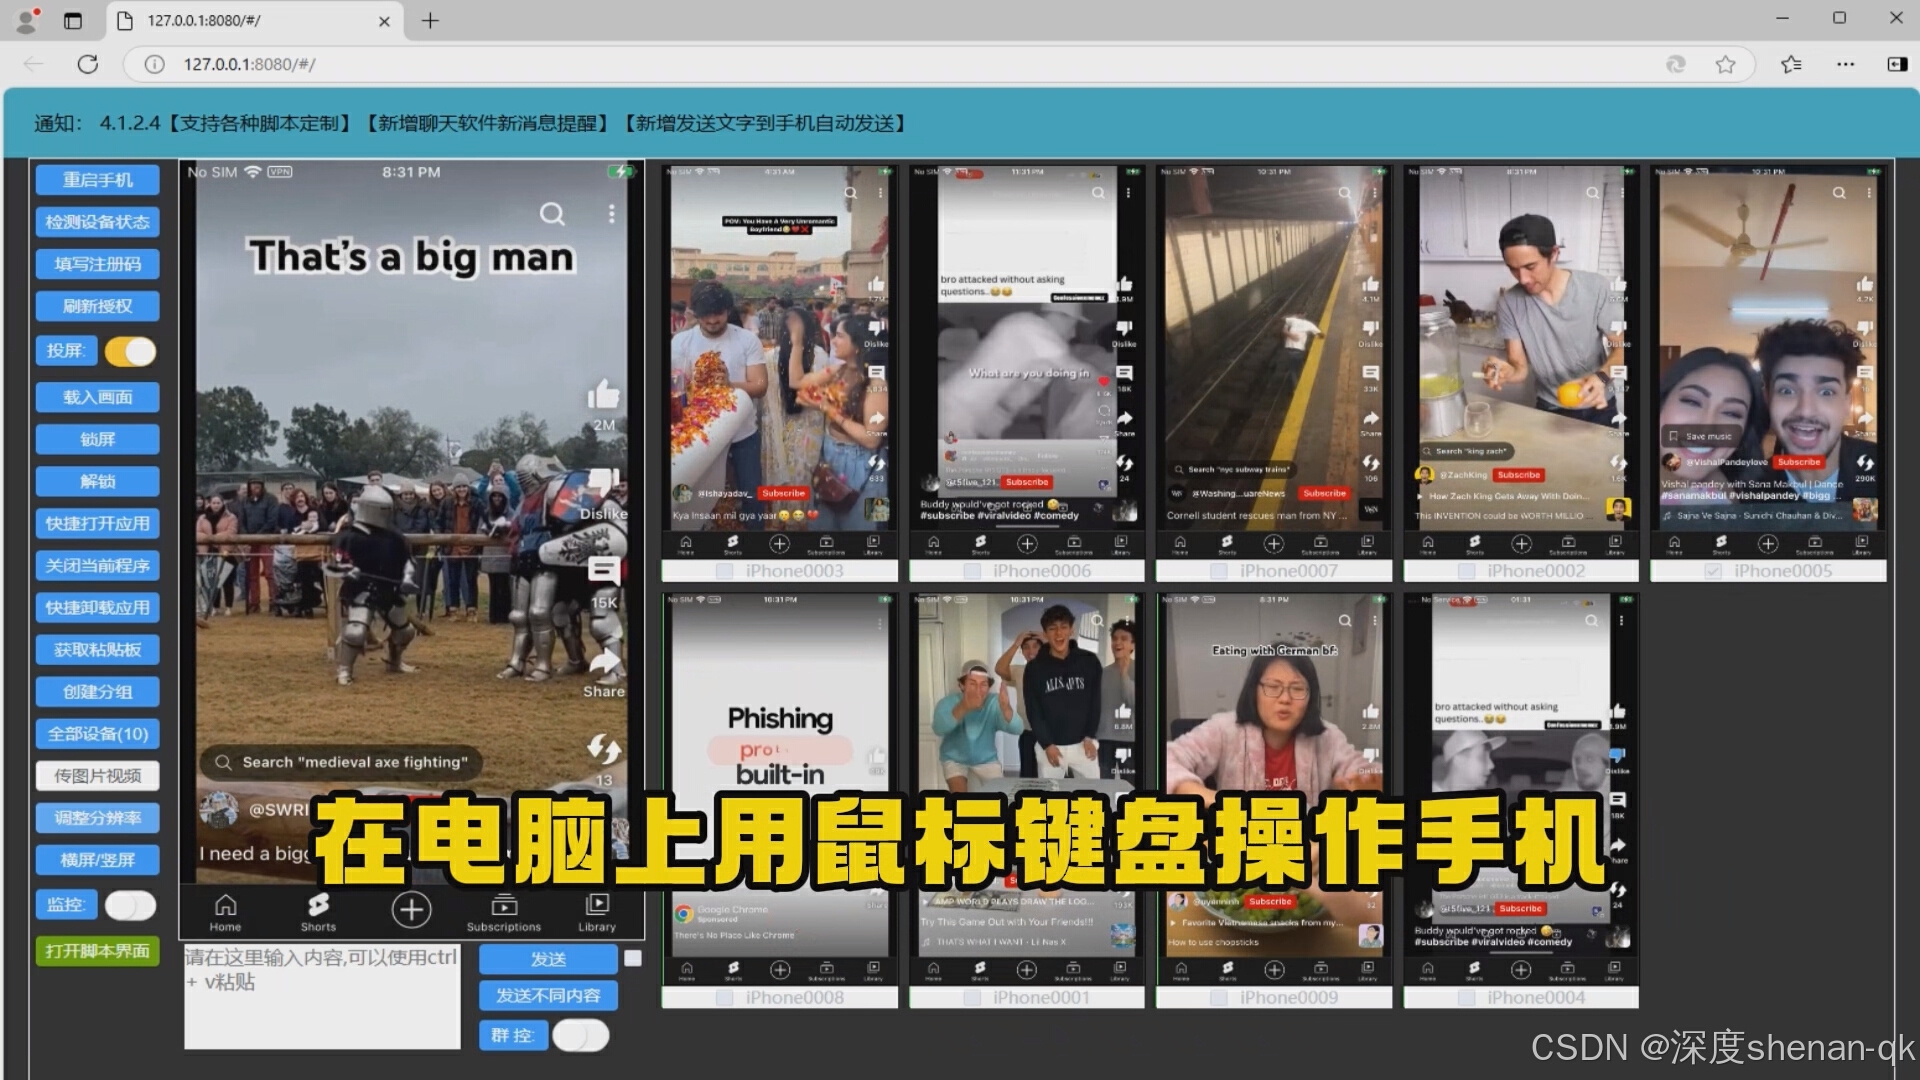Tap the Share arrow on main video
1920x1080 pixels.
[604, 663]
